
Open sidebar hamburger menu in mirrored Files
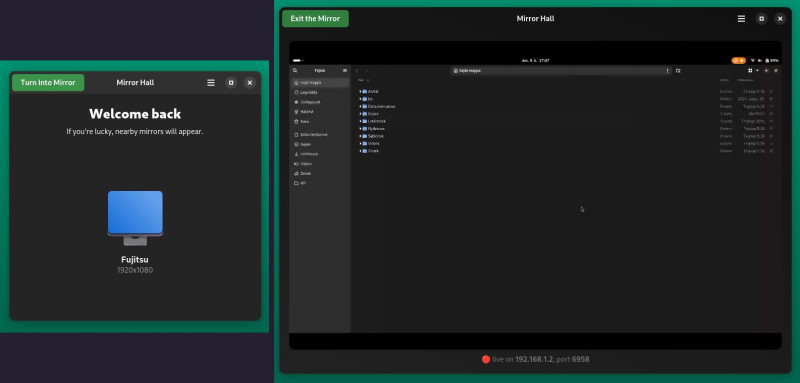click(x=345, y=70)
